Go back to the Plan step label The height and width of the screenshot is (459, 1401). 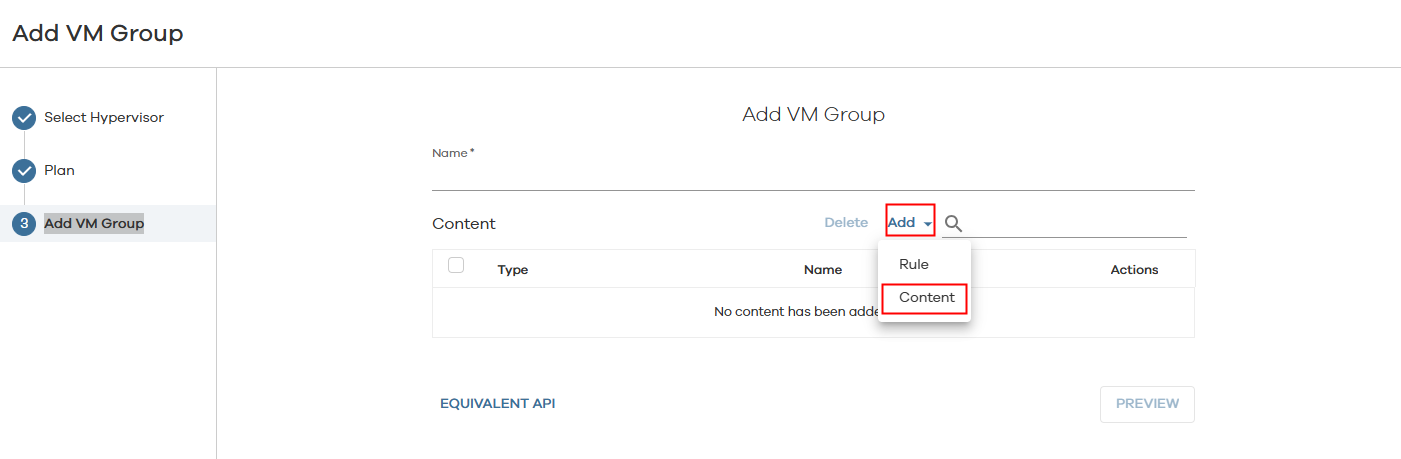59,171
